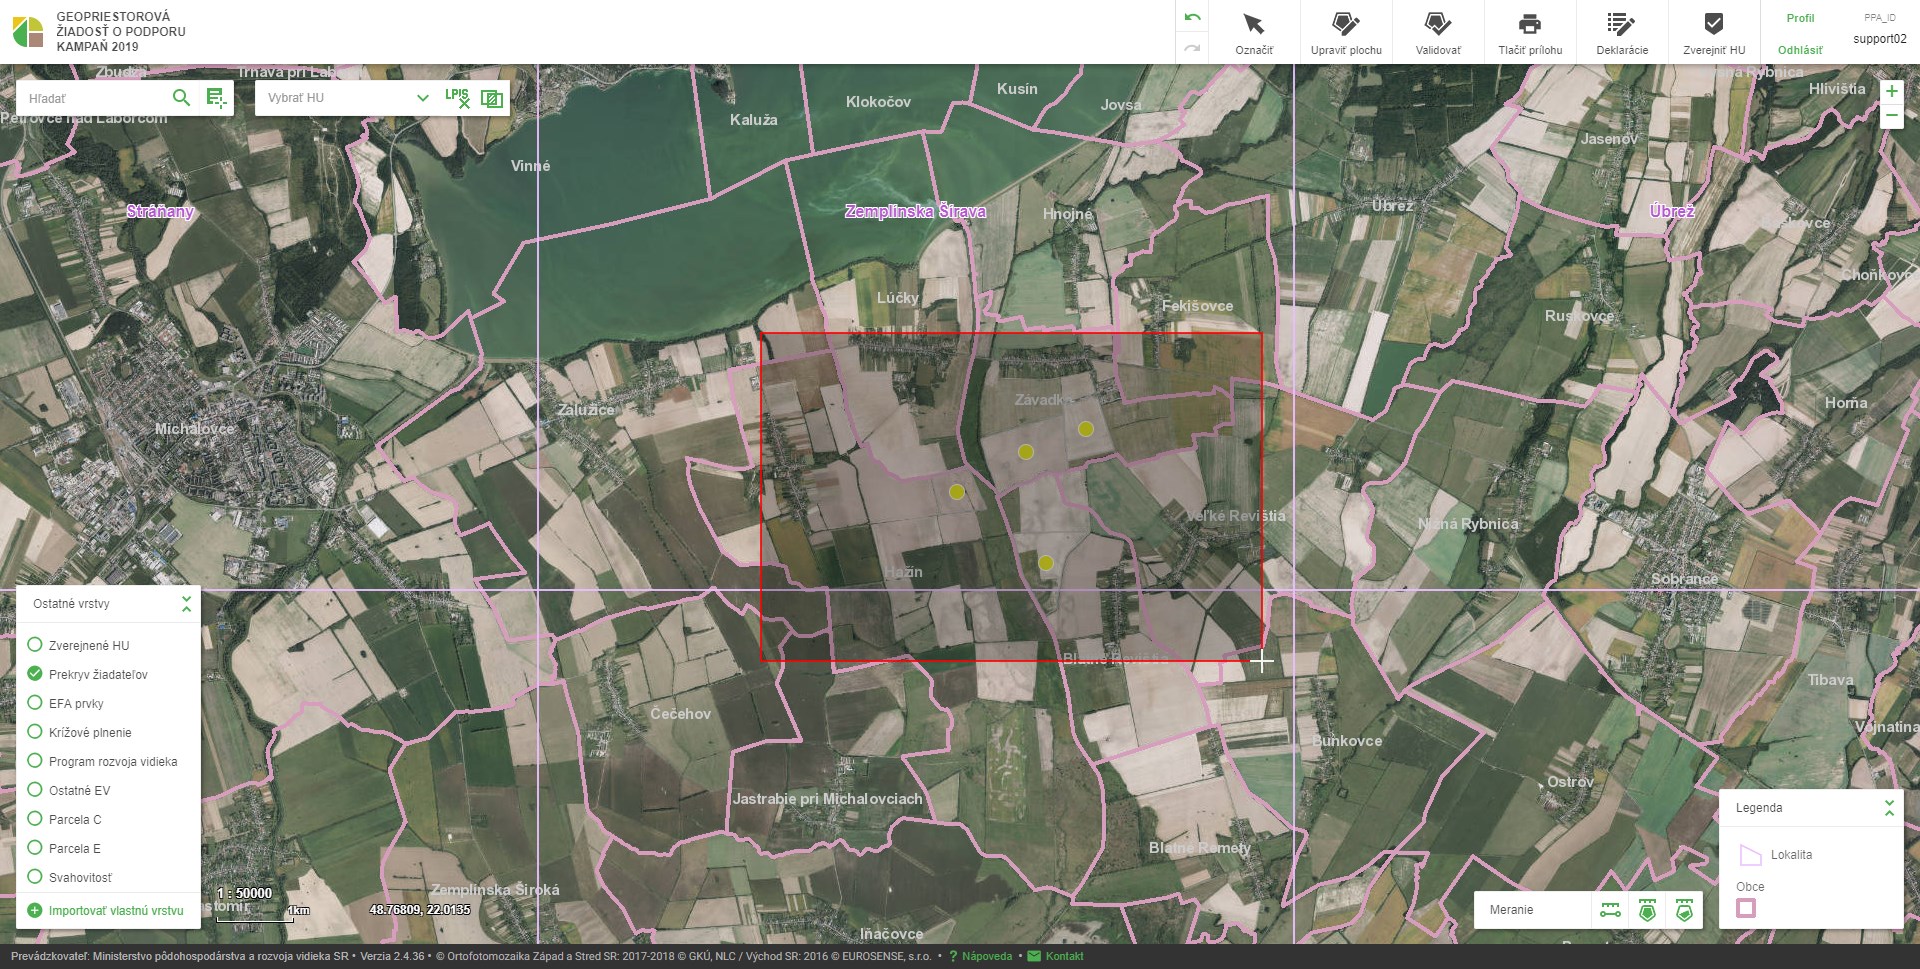Image resolution: width=1920 pixels, height=969 pixels.
Task: Click Odhlásiť to log out
Action: 1800,50
